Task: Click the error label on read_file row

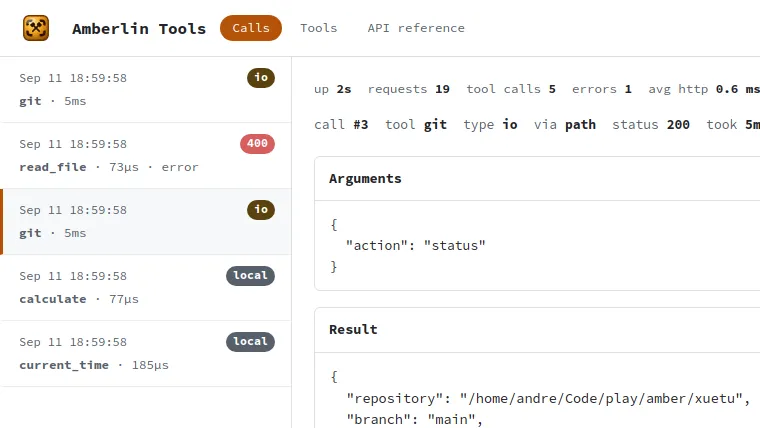Action: pos(180,167)
